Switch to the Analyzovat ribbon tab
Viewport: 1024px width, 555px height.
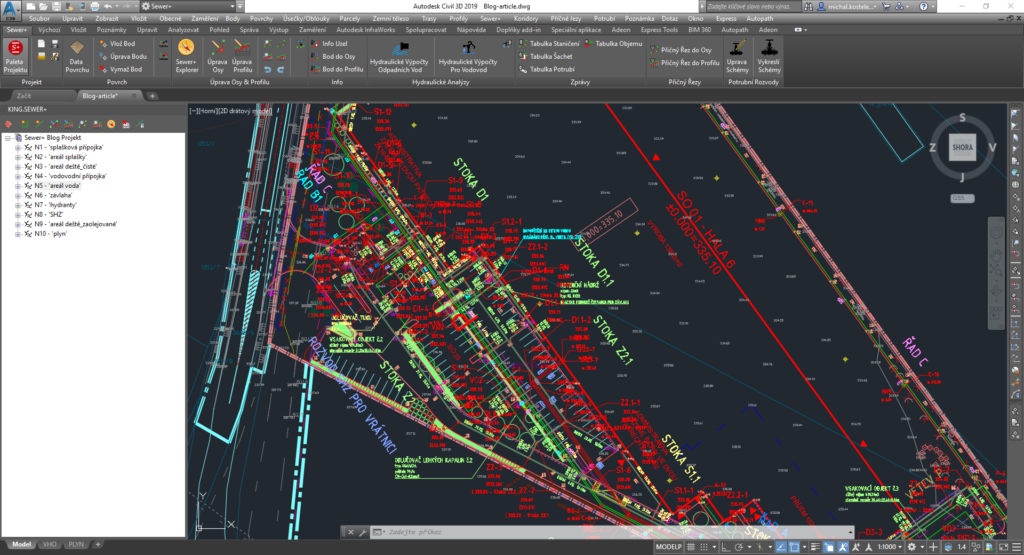[183, 29]
